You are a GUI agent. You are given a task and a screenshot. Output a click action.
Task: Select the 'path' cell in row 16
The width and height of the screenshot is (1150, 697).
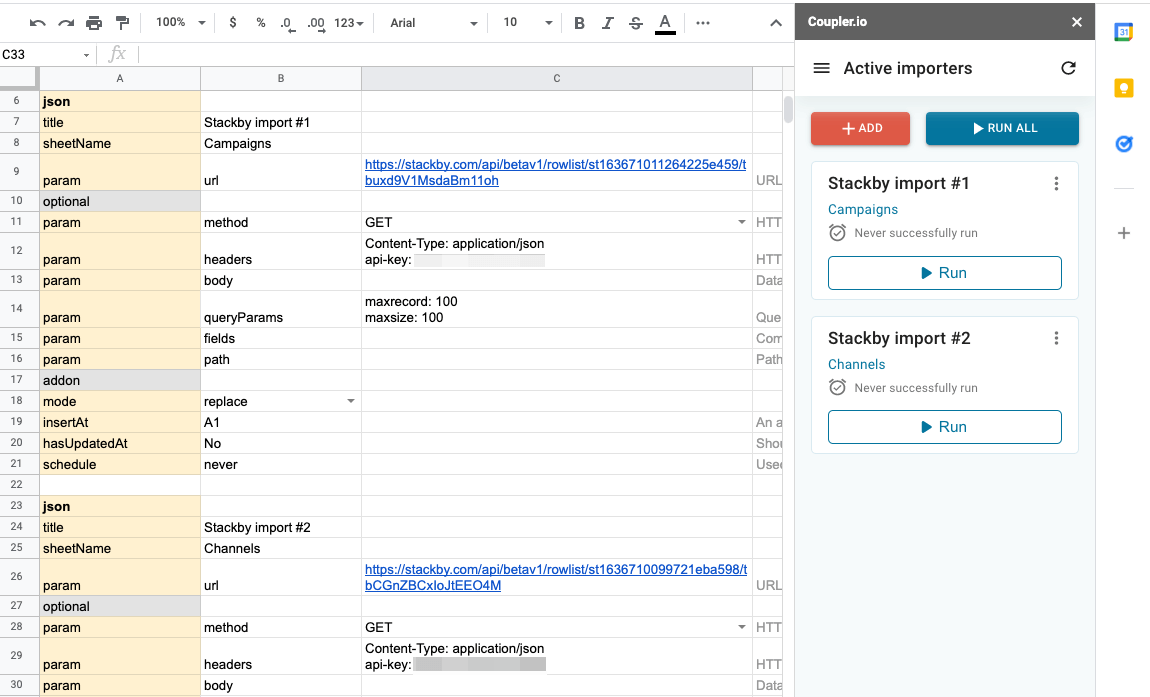click(281, 360)
